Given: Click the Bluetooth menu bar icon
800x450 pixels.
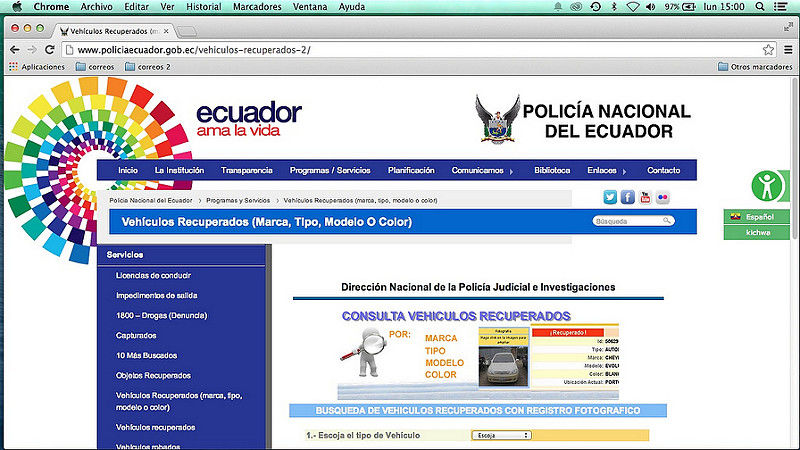Looking at the screenshot, I should coord(614,7).
